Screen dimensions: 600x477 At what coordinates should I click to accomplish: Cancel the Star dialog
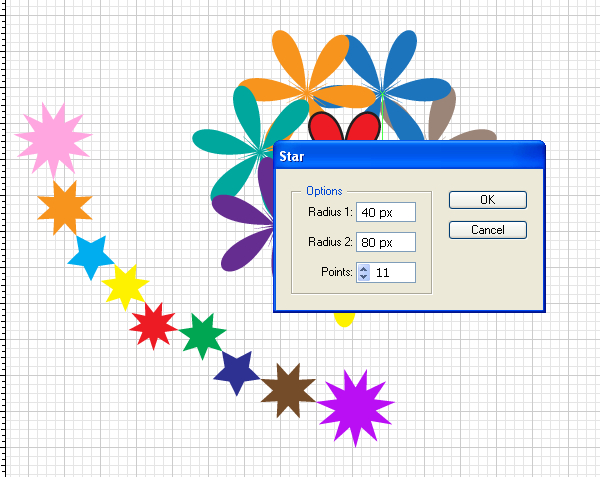pyautogui.click(x=488, y=230)
